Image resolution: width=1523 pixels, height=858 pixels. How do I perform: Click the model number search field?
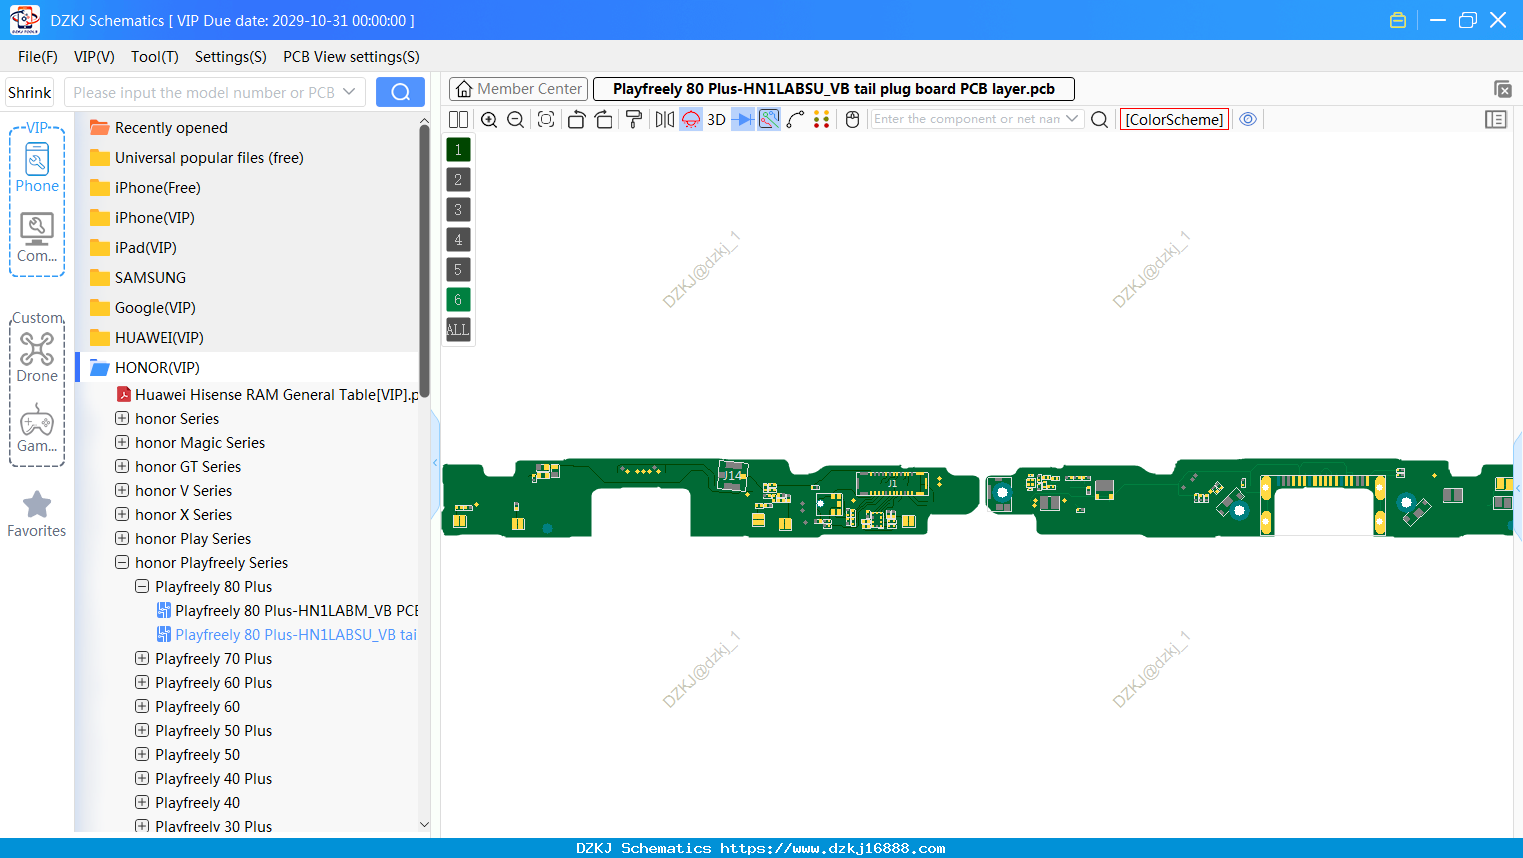pos(204,92)
